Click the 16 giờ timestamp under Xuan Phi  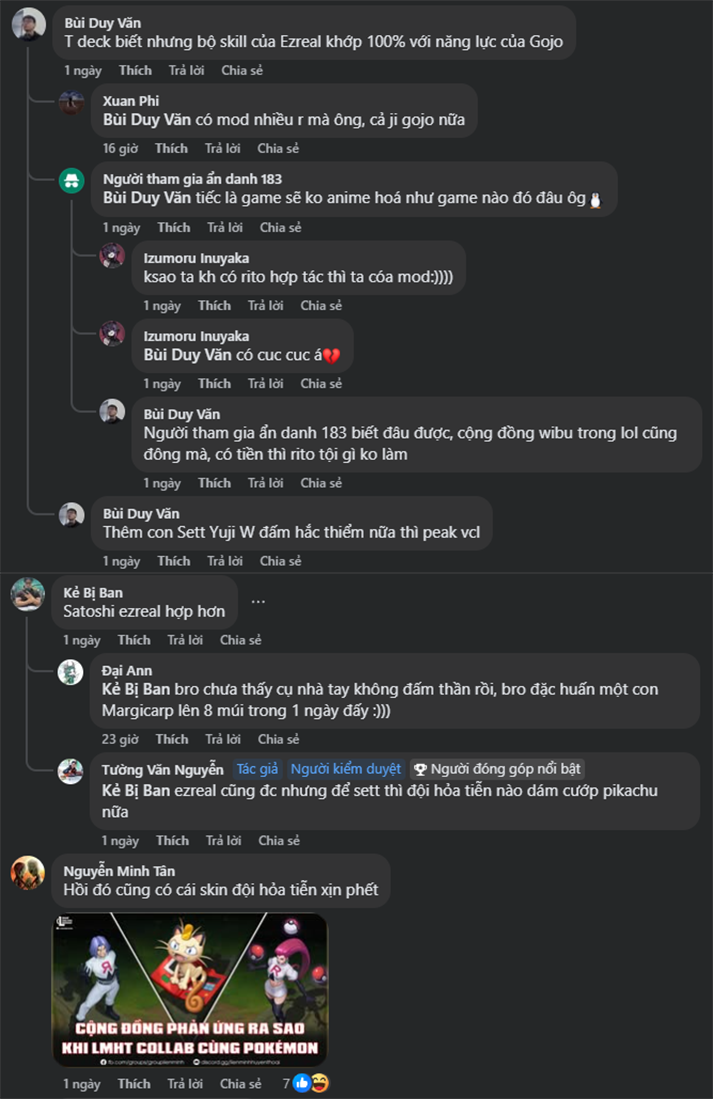119,148
